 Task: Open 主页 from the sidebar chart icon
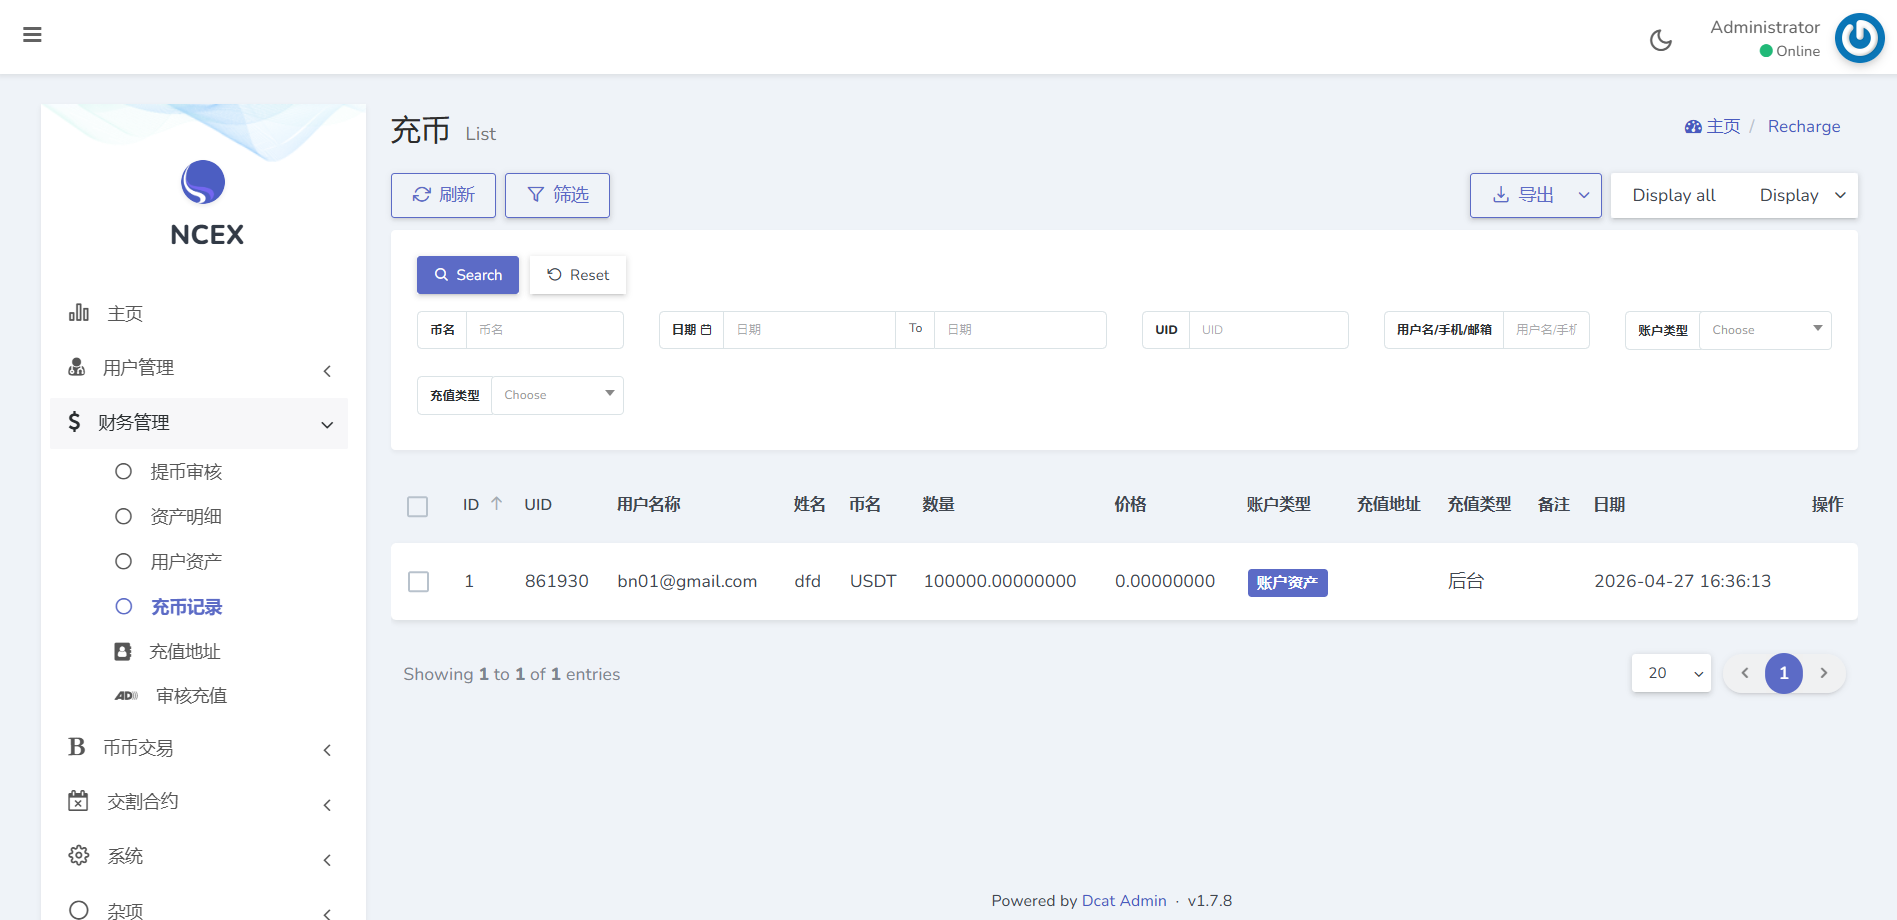[80, 313]
